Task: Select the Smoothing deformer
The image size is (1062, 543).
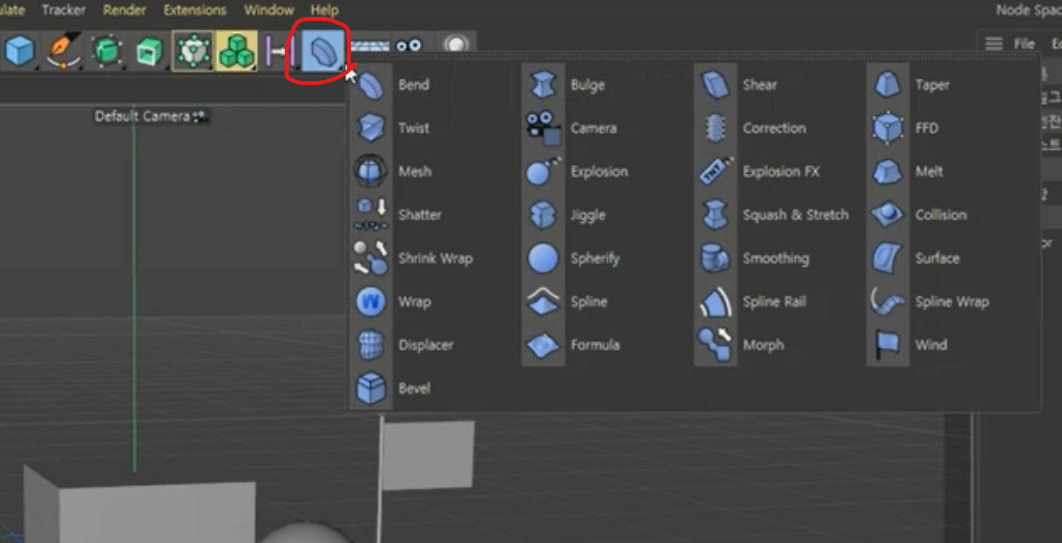Action: pos(754,259)
